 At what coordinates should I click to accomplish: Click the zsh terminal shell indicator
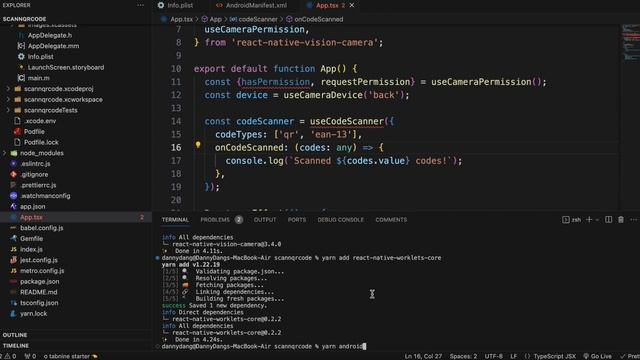571,220
